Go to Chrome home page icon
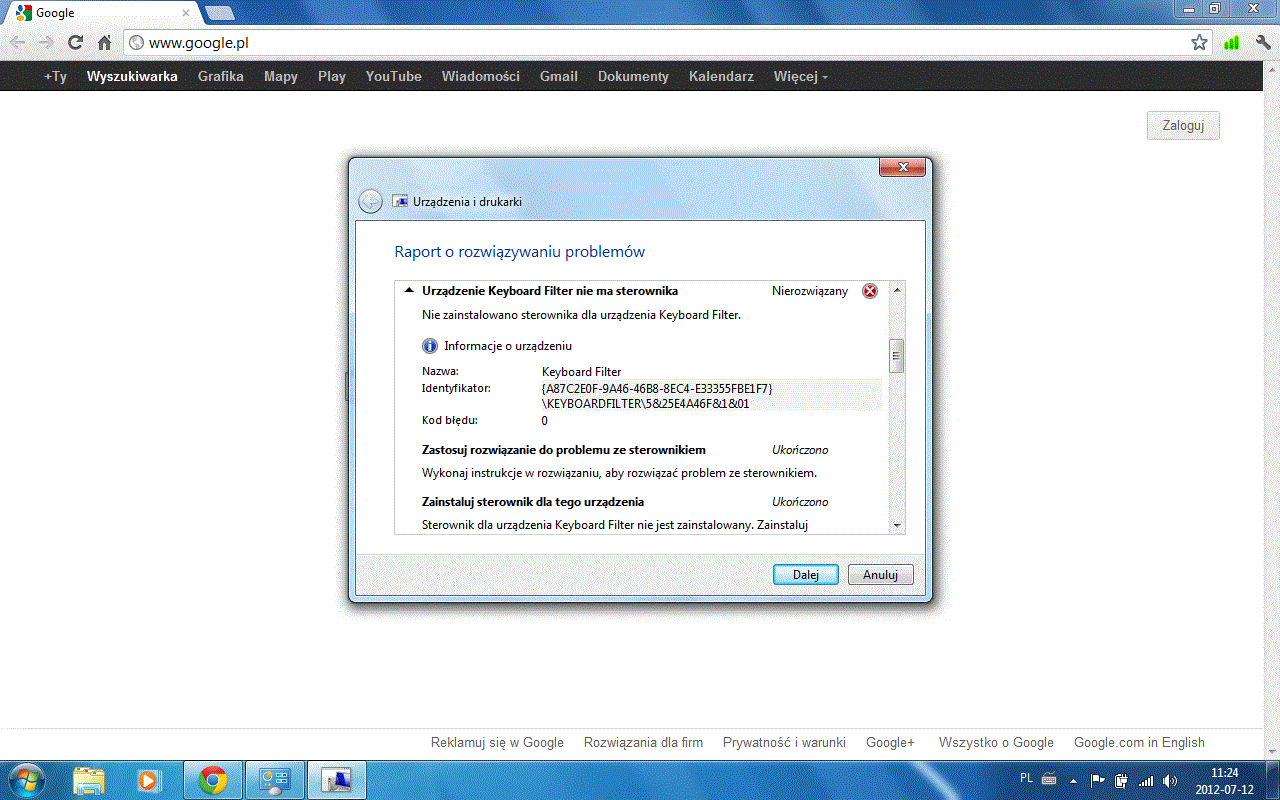1280x800 pixels. 104,43
